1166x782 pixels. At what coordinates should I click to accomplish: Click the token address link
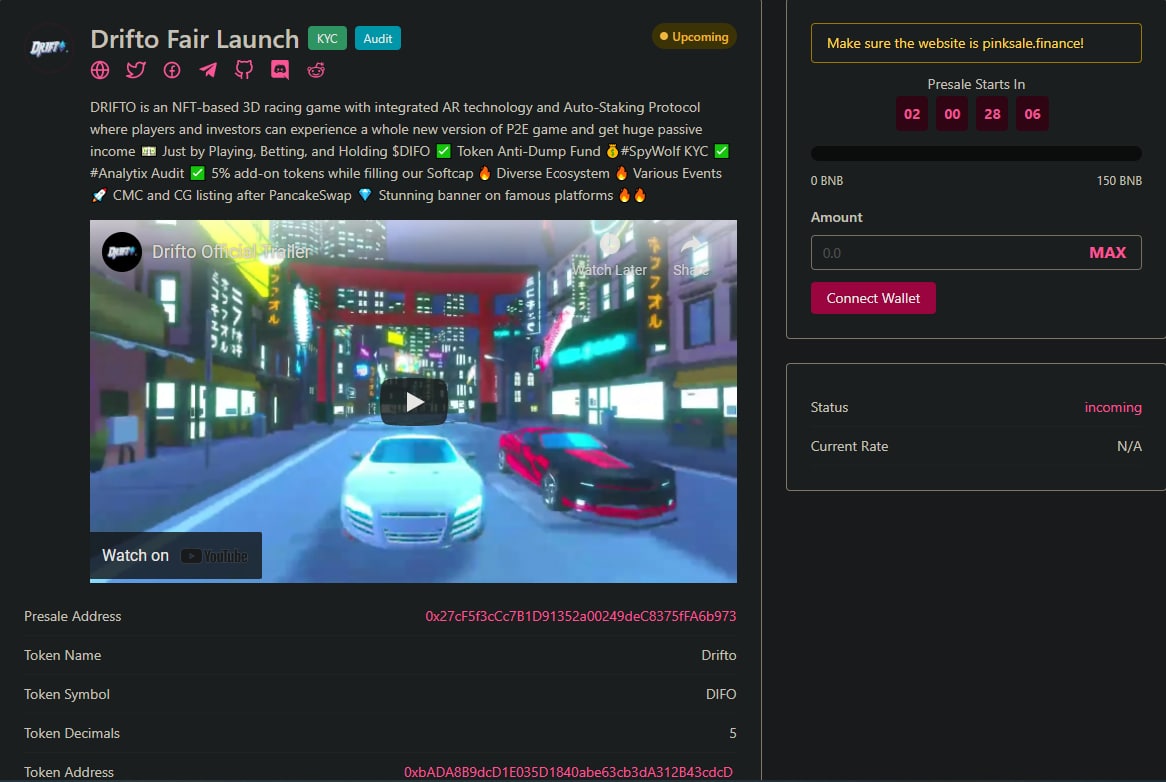(568, 772)
